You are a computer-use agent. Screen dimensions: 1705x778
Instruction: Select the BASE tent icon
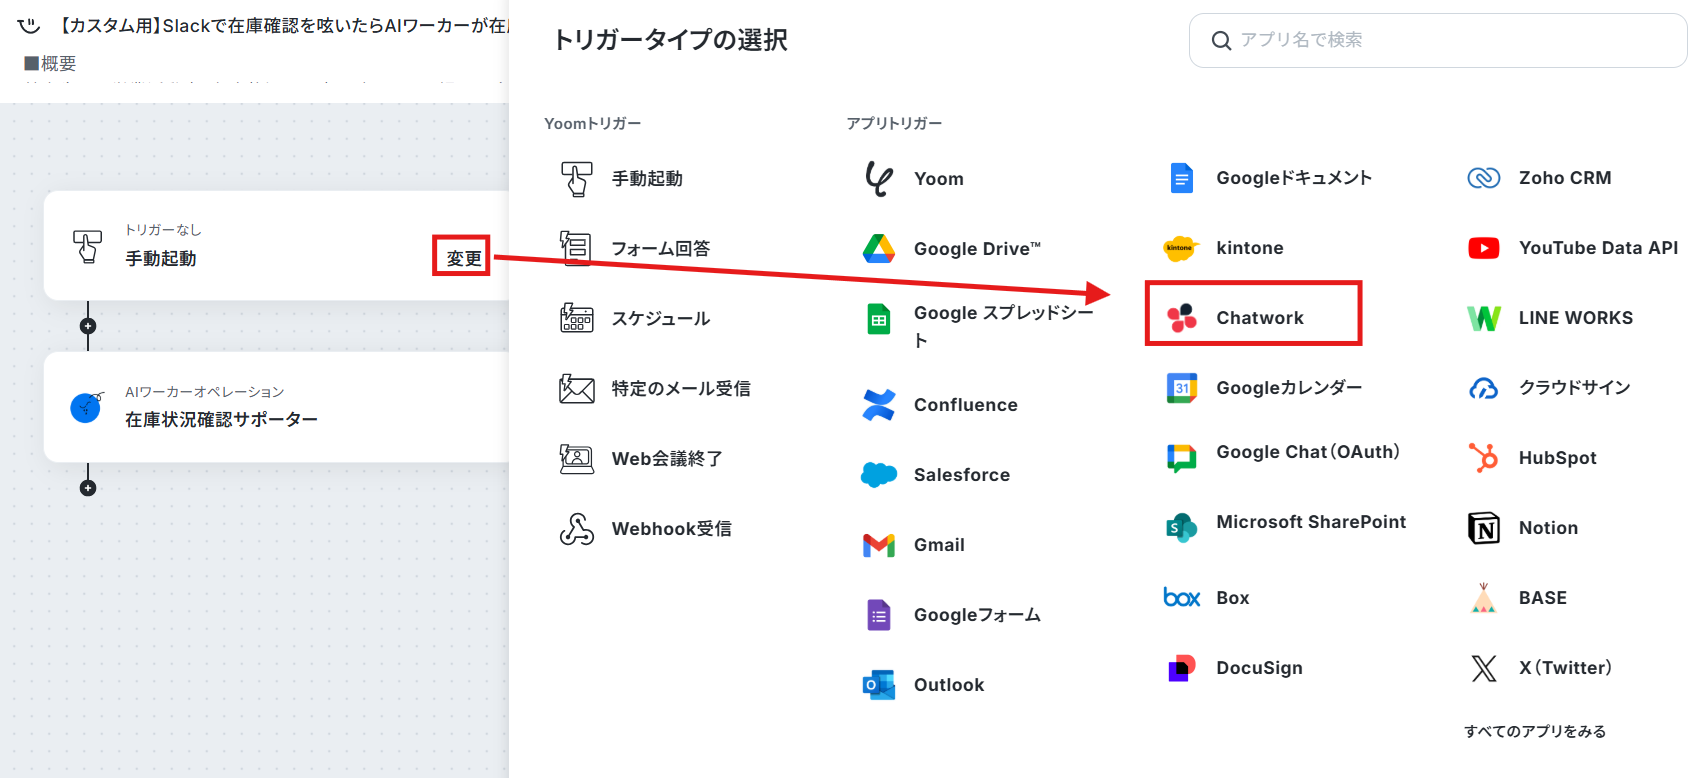pos(1484,598)
